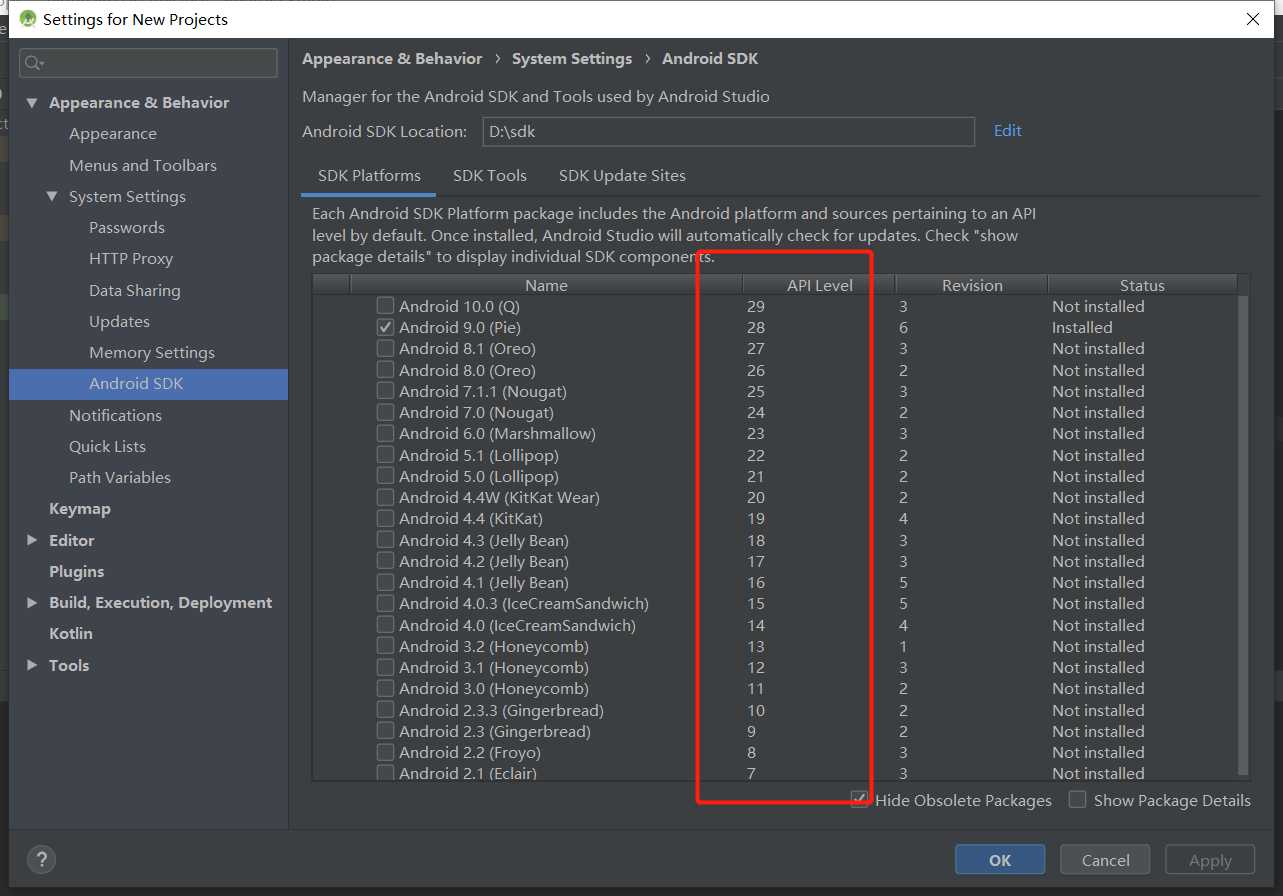Select the Android 4.0.3 (IceCreamSandwich) row text

click(x=524, y=603)
